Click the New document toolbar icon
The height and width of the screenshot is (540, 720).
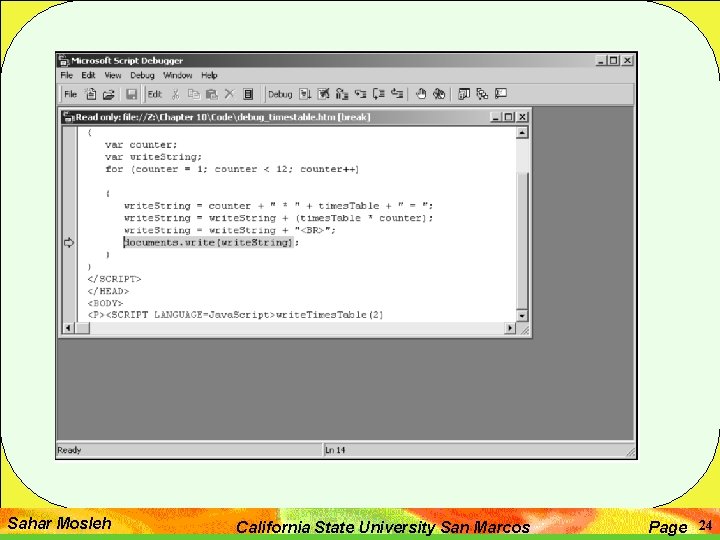(x=91, y=94)
